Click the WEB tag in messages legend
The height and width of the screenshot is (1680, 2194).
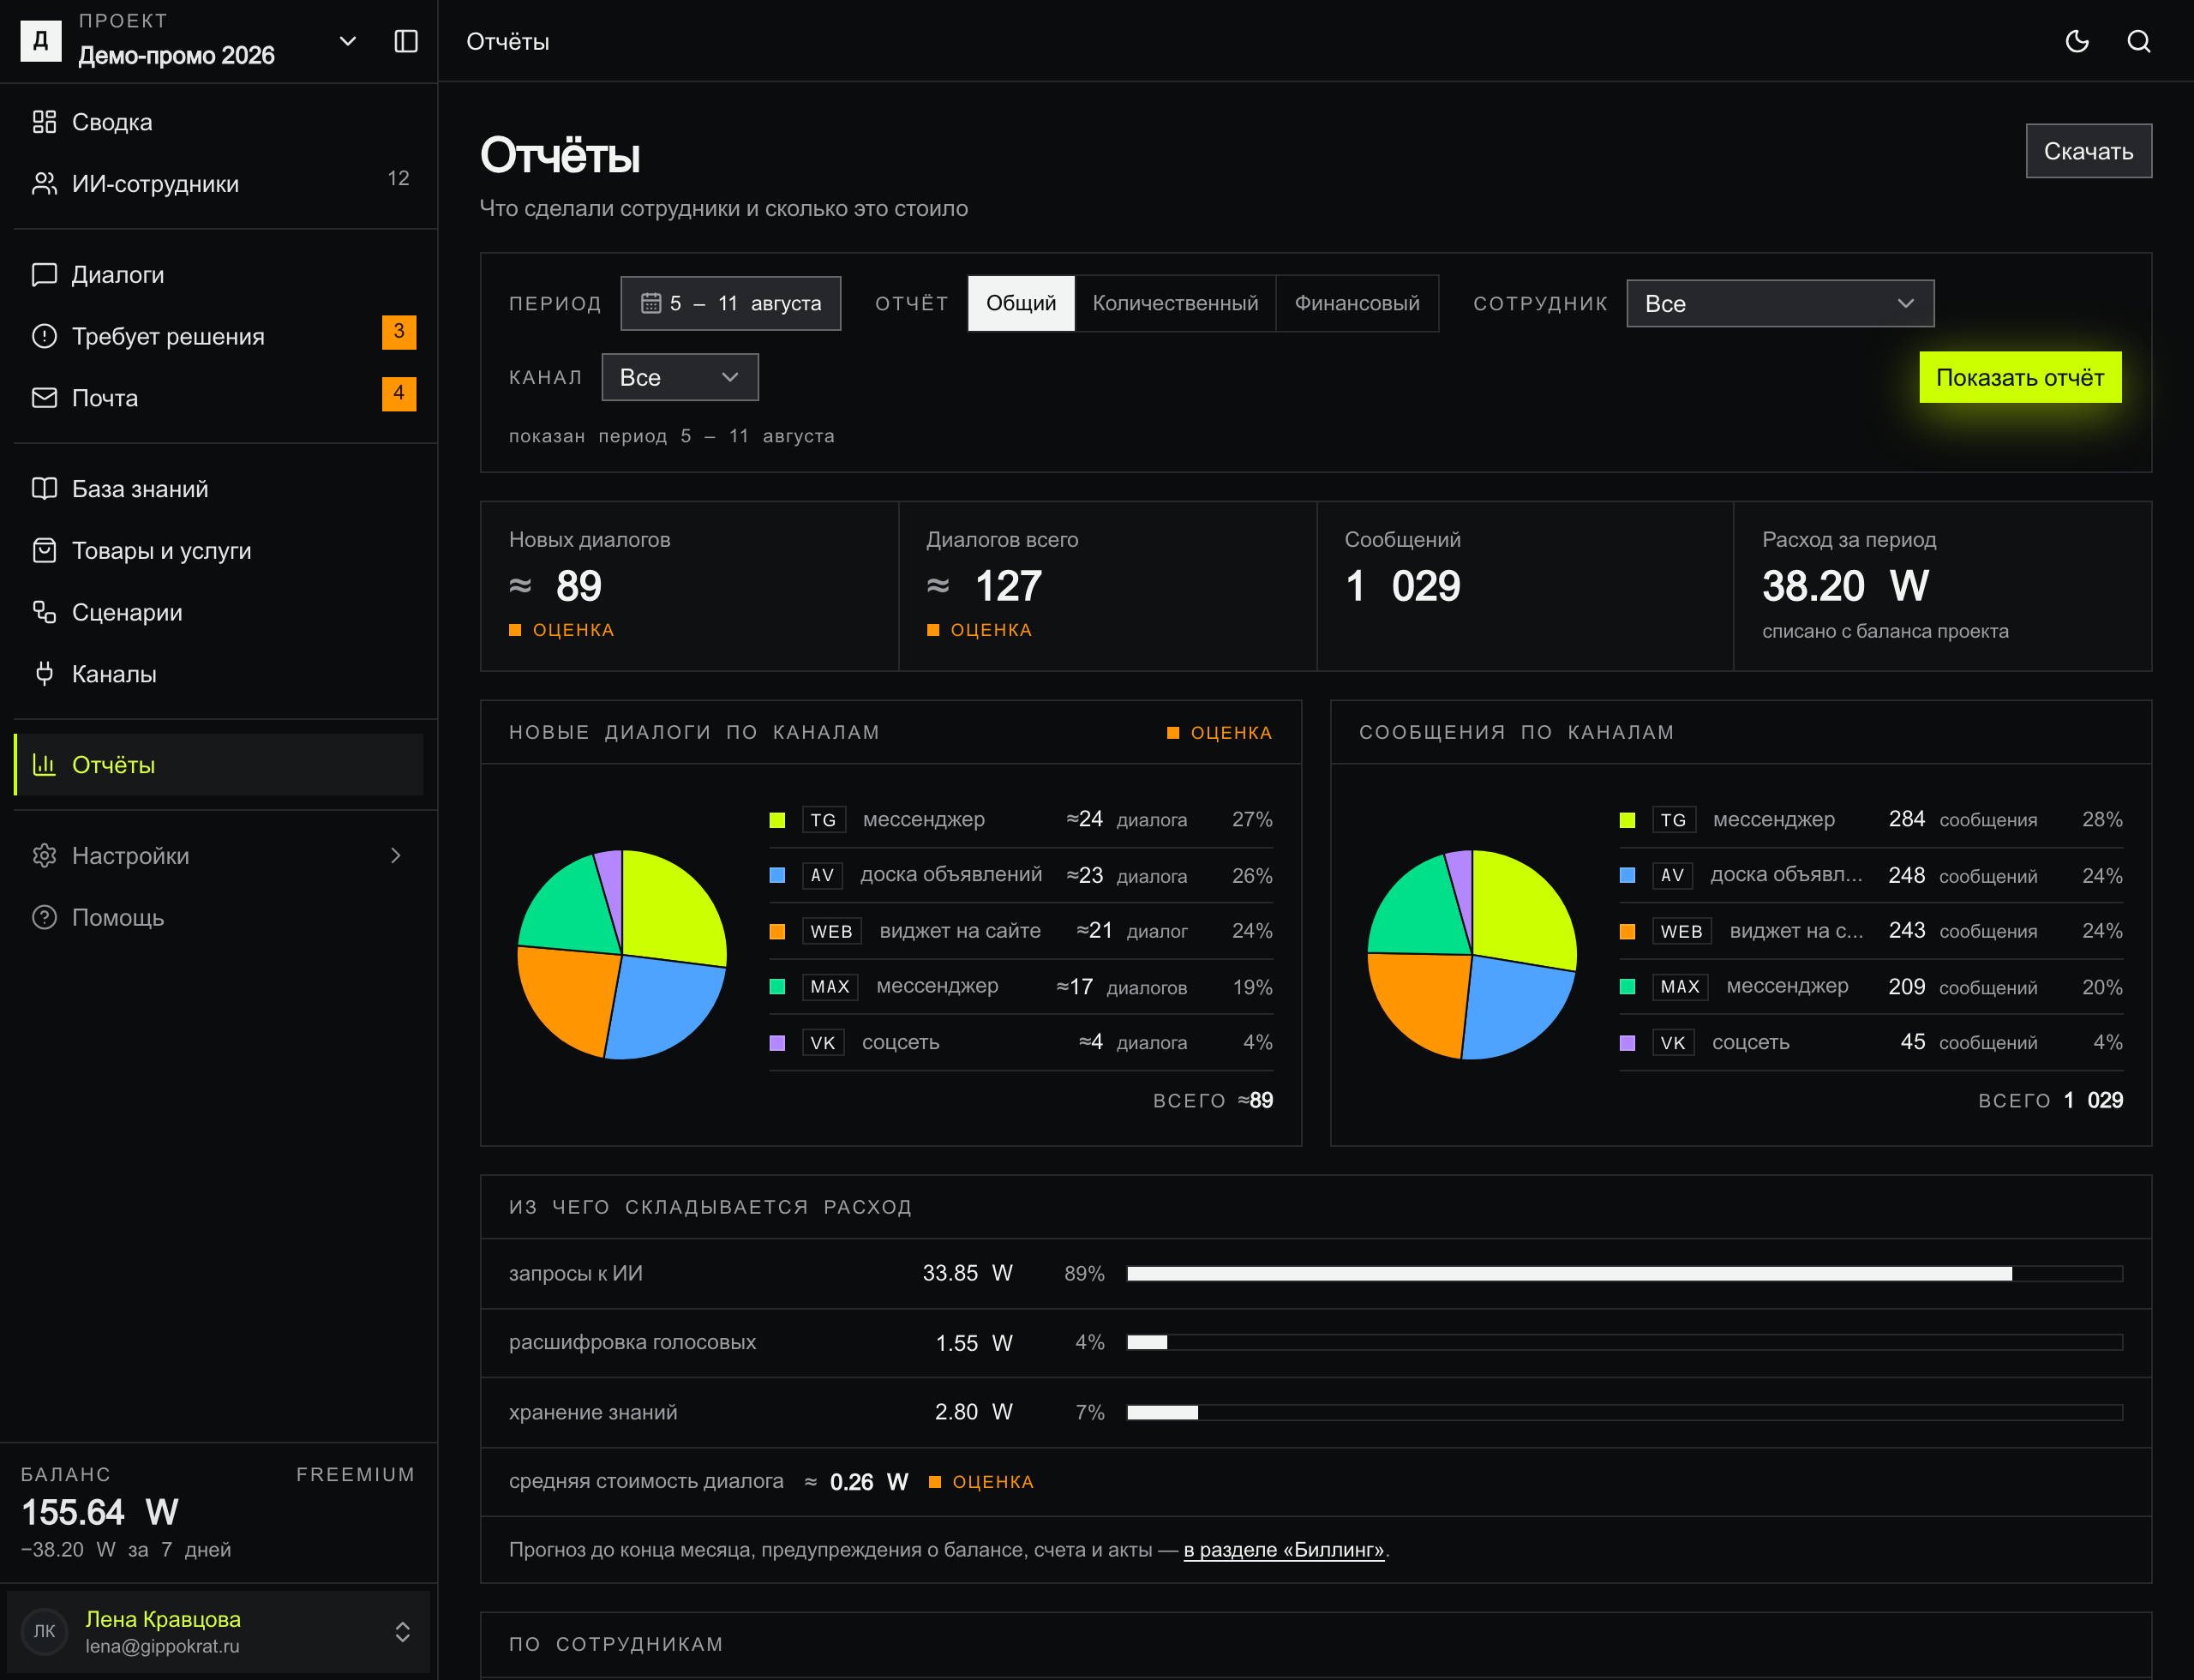[x=1681, y=931]
